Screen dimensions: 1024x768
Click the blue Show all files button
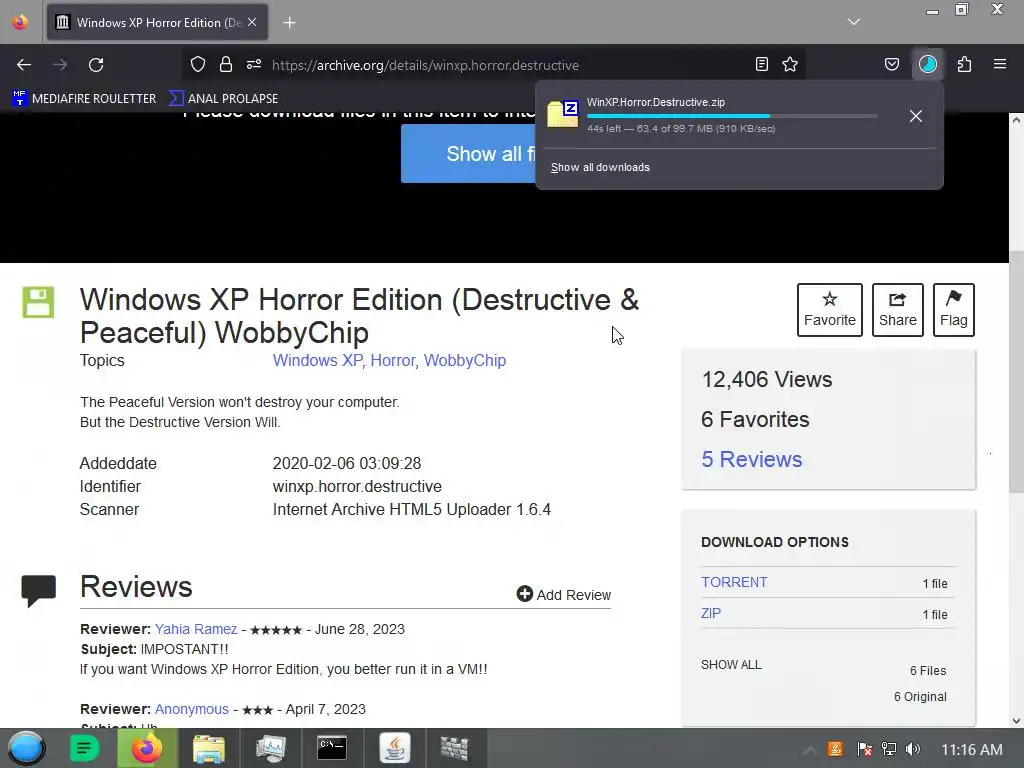pyautogui.click(x=469, y=154)
